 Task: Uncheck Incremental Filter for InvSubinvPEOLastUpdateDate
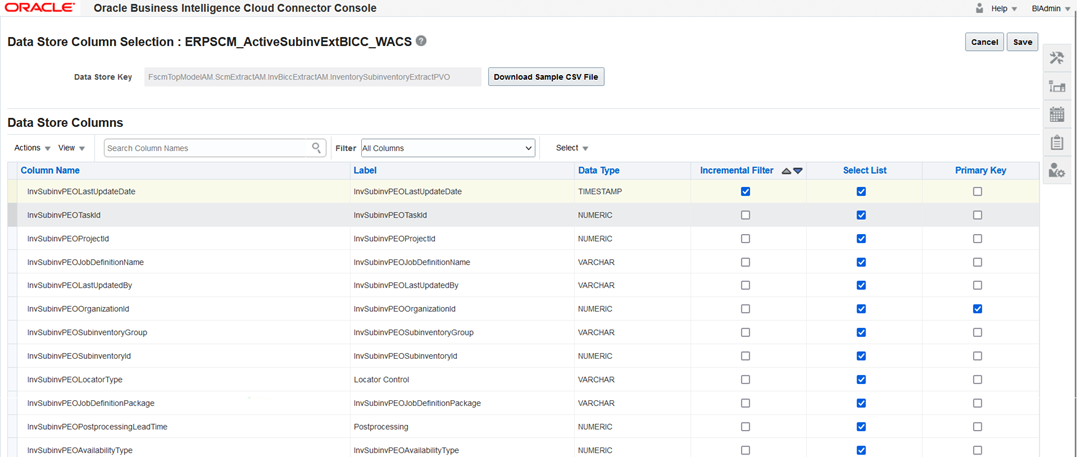[x=746, y=192]
